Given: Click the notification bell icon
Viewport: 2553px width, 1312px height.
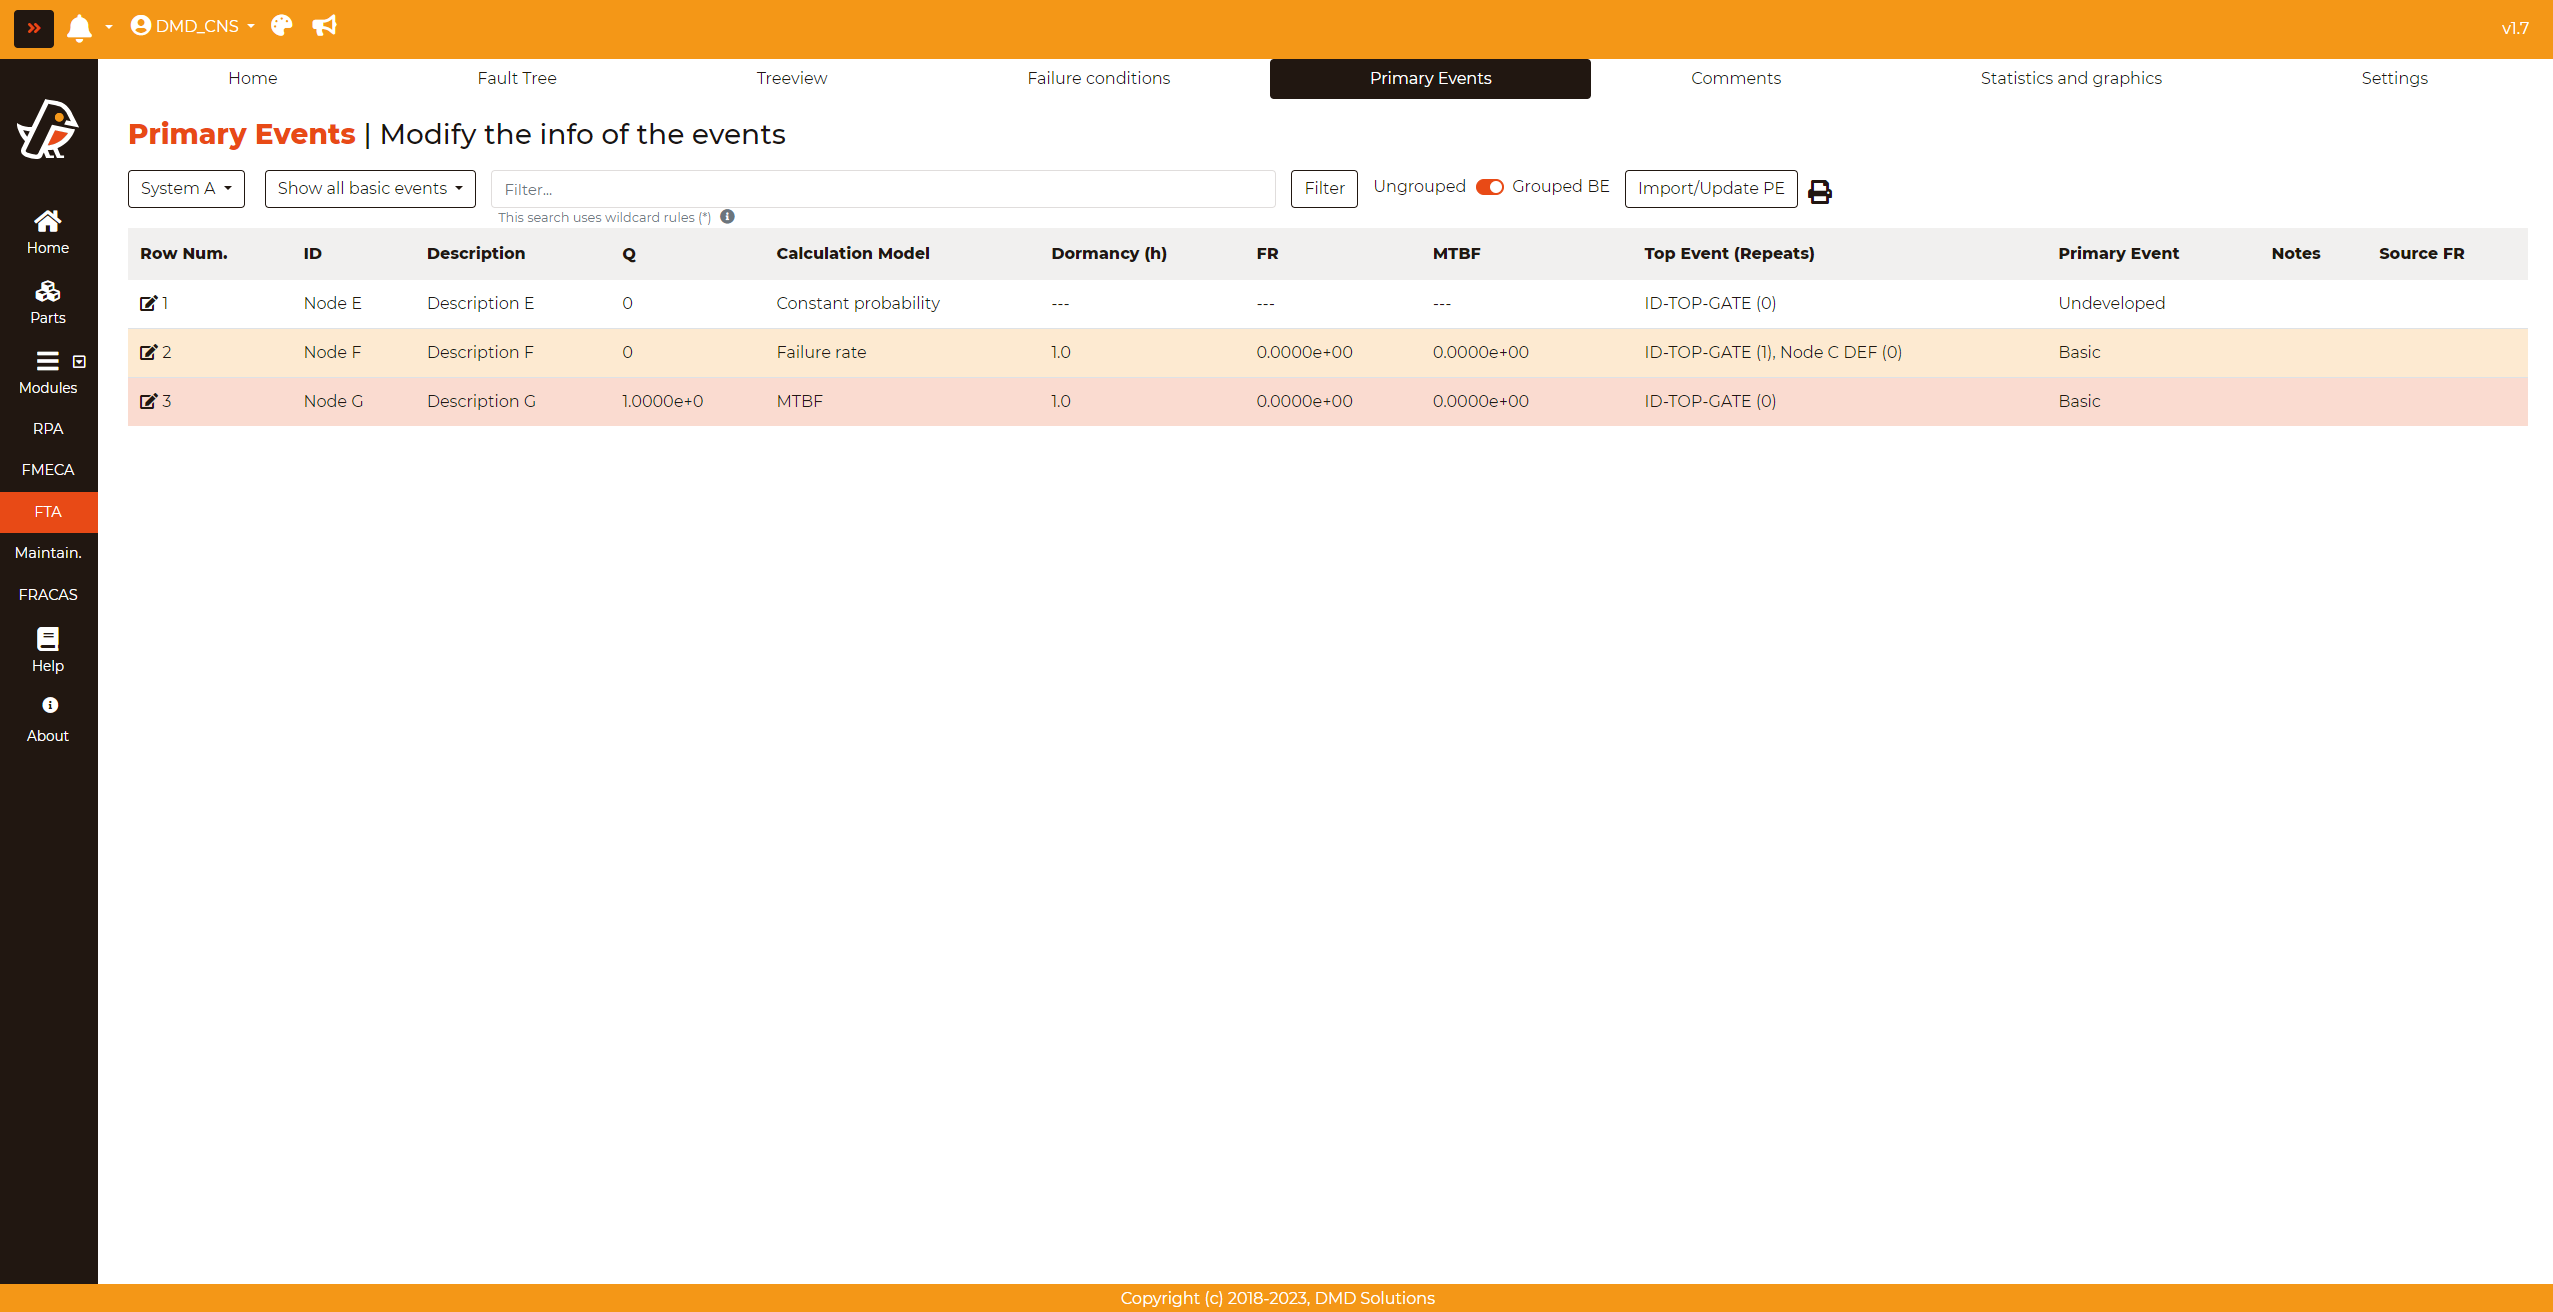Looking at the screenshot, I should click(79, 27).
